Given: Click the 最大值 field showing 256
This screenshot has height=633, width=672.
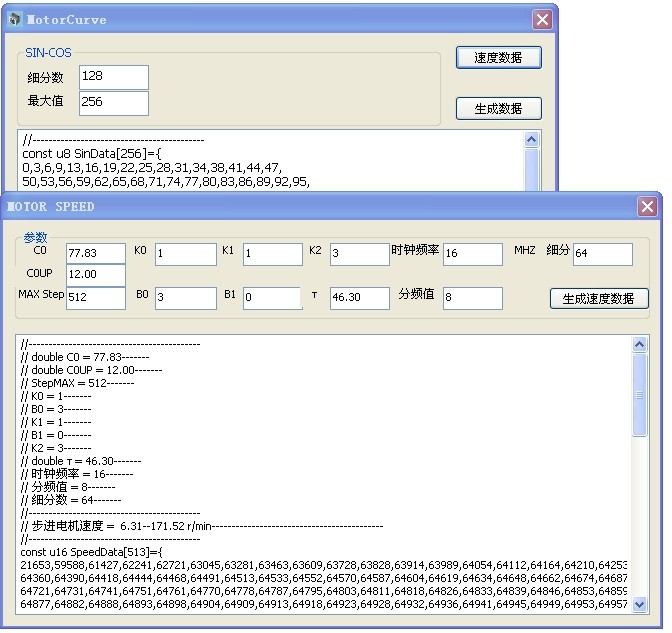Looking at the screenshot, I should tap(114, 103).
